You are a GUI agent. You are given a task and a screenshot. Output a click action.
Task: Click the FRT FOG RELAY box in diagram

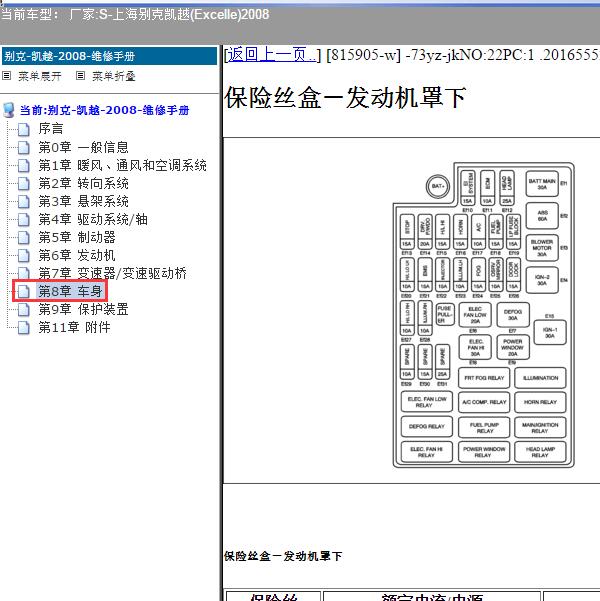(x=484, y=378)
